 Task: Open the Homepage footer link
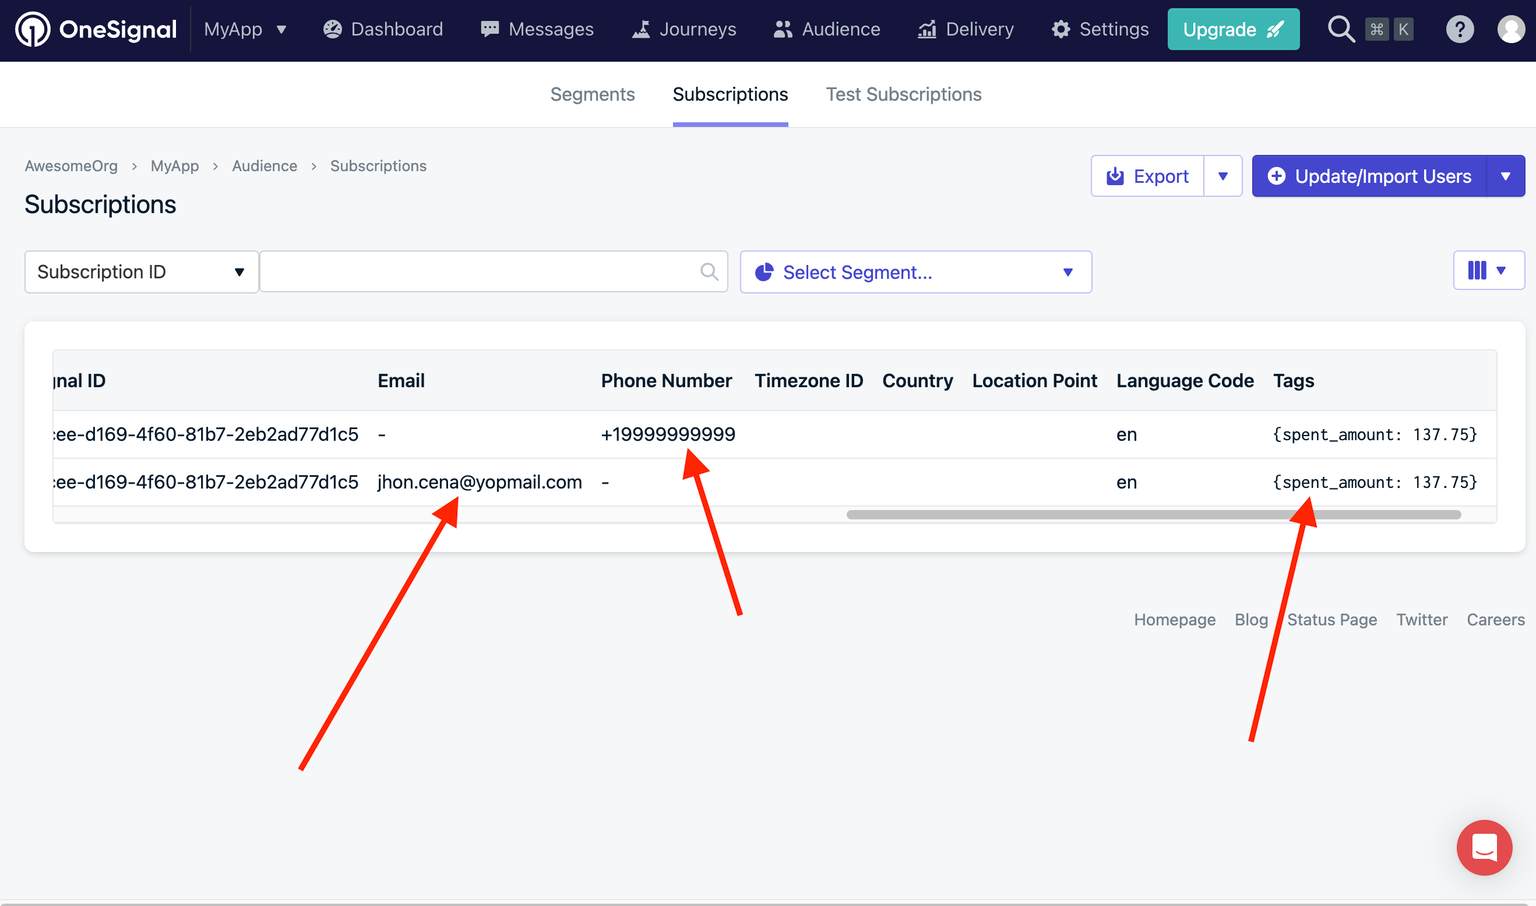click(x=1175, y=620)
